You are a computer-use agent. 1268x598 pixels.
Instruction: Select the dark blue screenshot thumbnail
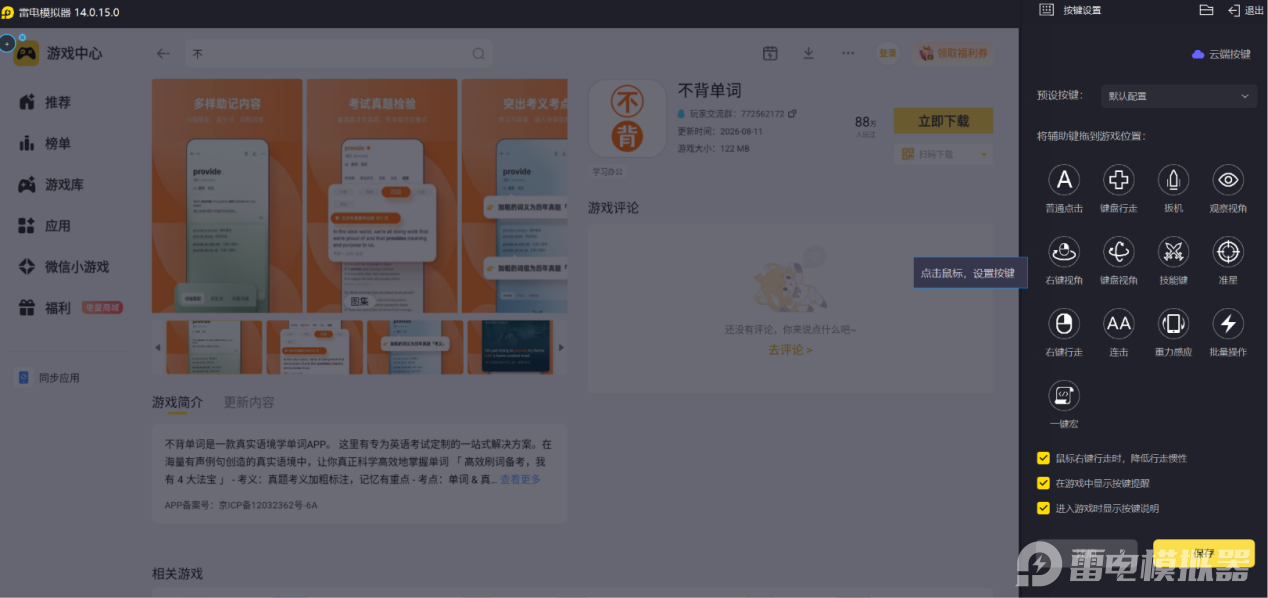(x=509, y=347)
